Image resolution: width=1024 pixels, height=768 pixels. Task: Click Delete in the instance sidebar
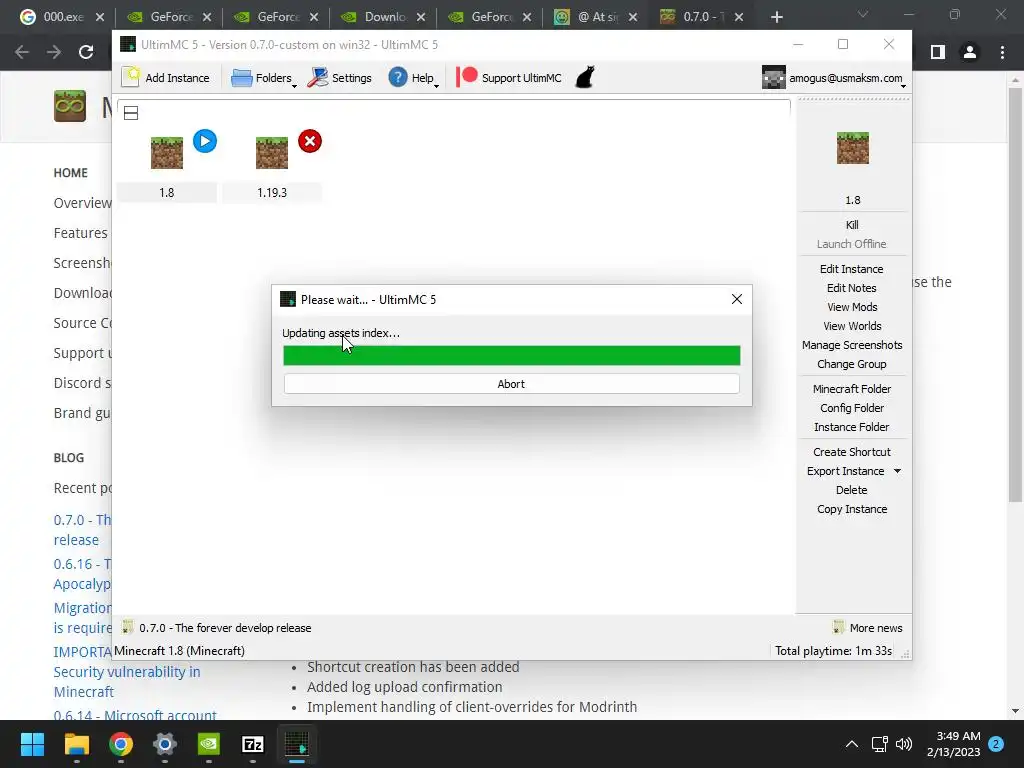tap(852, 490)
